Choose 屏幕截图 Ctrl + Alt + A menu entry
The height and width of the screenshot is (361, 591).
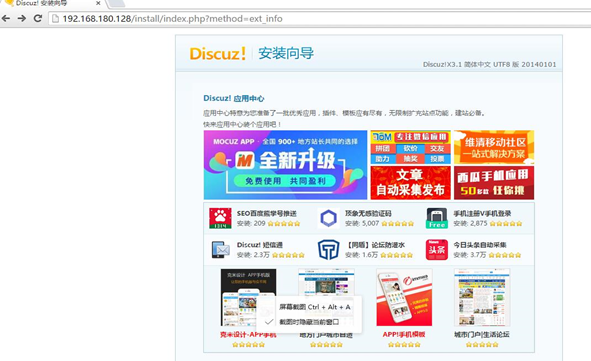[x=314, y=307]
